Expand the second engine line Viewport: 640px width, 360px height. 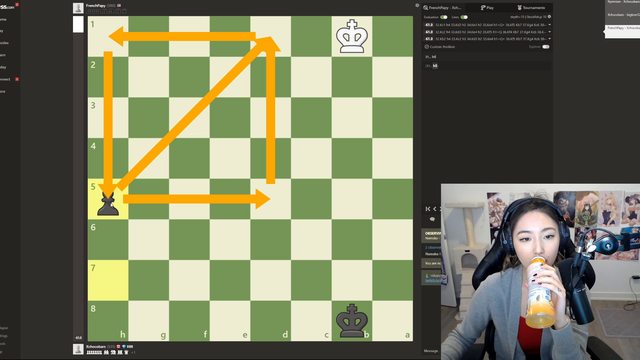click(x=549, y=32)
